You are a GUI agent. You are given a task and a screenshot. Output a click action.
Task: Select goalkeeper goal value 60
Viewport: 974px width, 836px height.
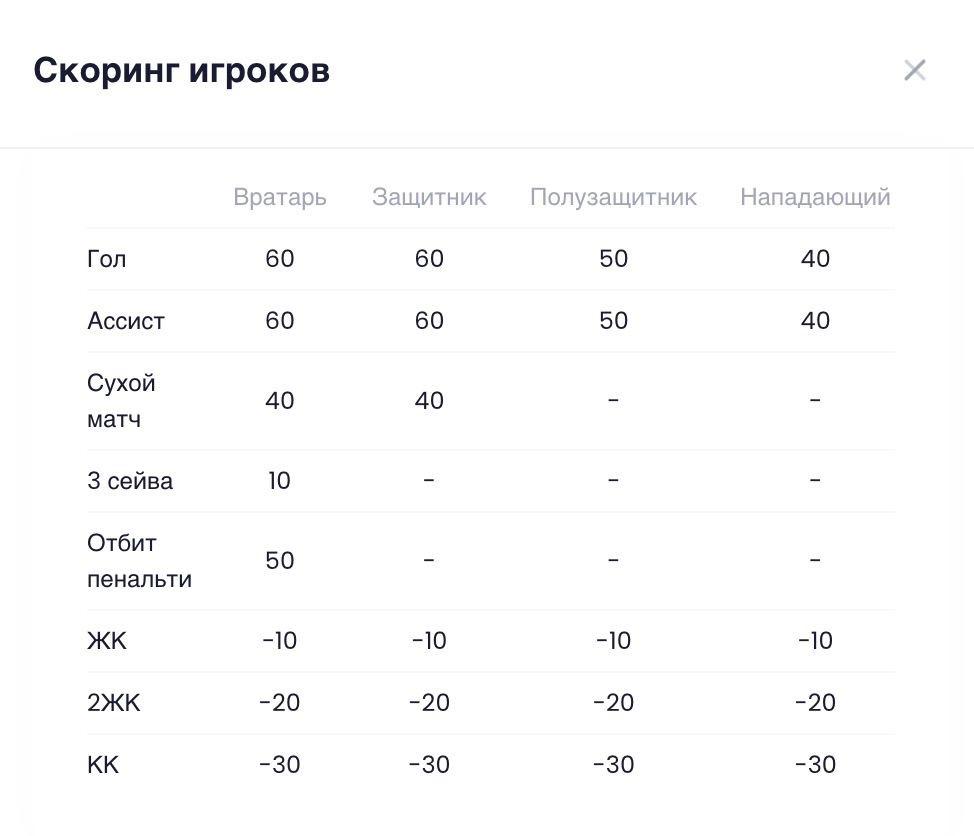point(280,259)
